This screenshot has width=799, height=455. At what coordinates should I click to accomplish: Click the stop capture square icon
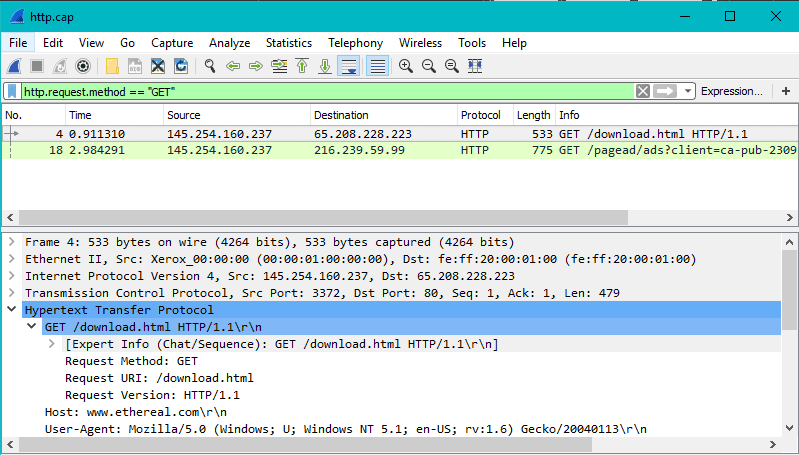[x=37, y=66]
